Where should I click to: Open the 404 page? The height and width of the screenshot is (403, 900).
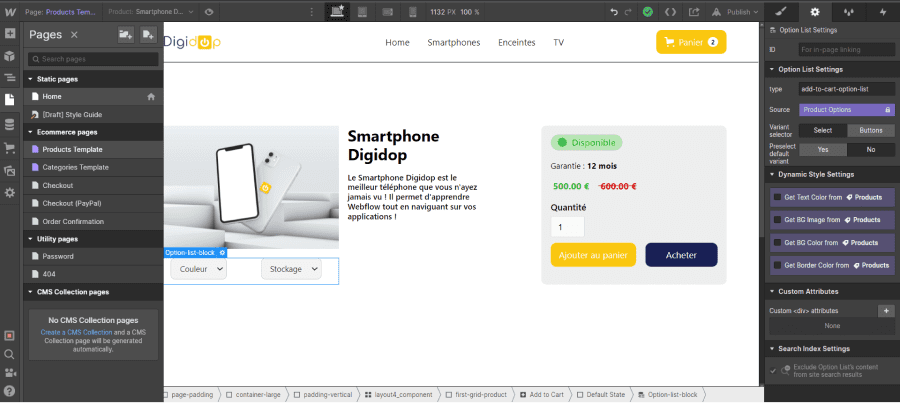(93, 274)
